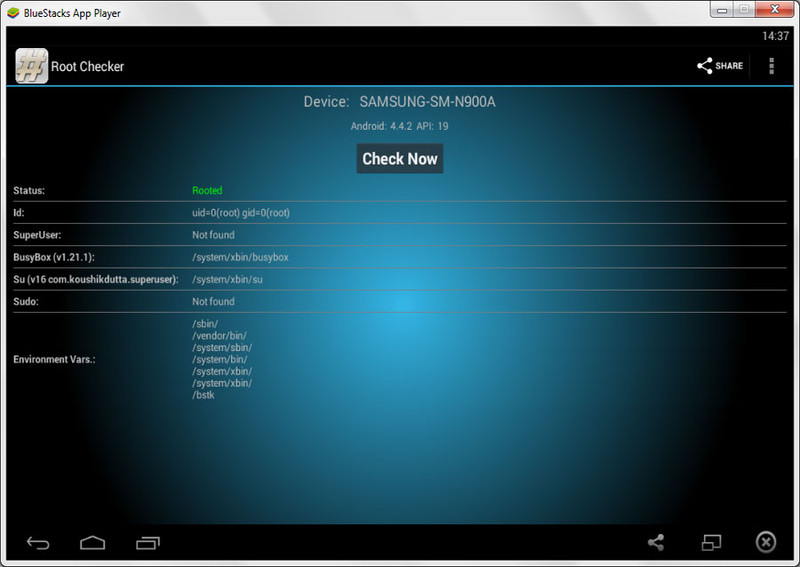Click the Id: row label
Image resolution: width=800 pixels, height=567 pixels.
(x=19, y=213)
